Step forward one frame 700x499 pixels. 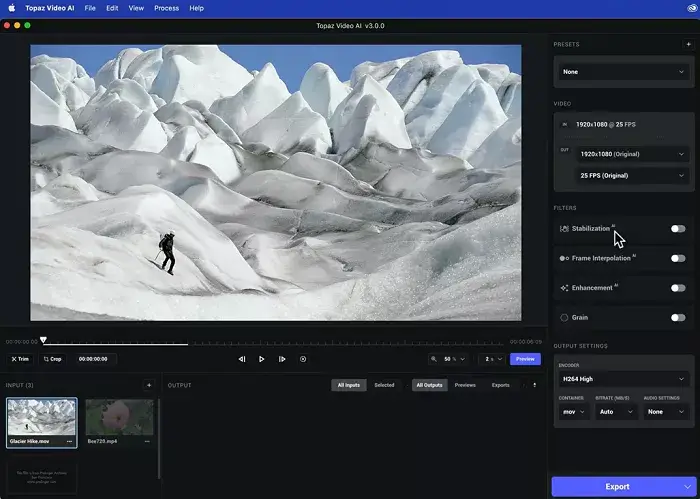pos(282,359)
